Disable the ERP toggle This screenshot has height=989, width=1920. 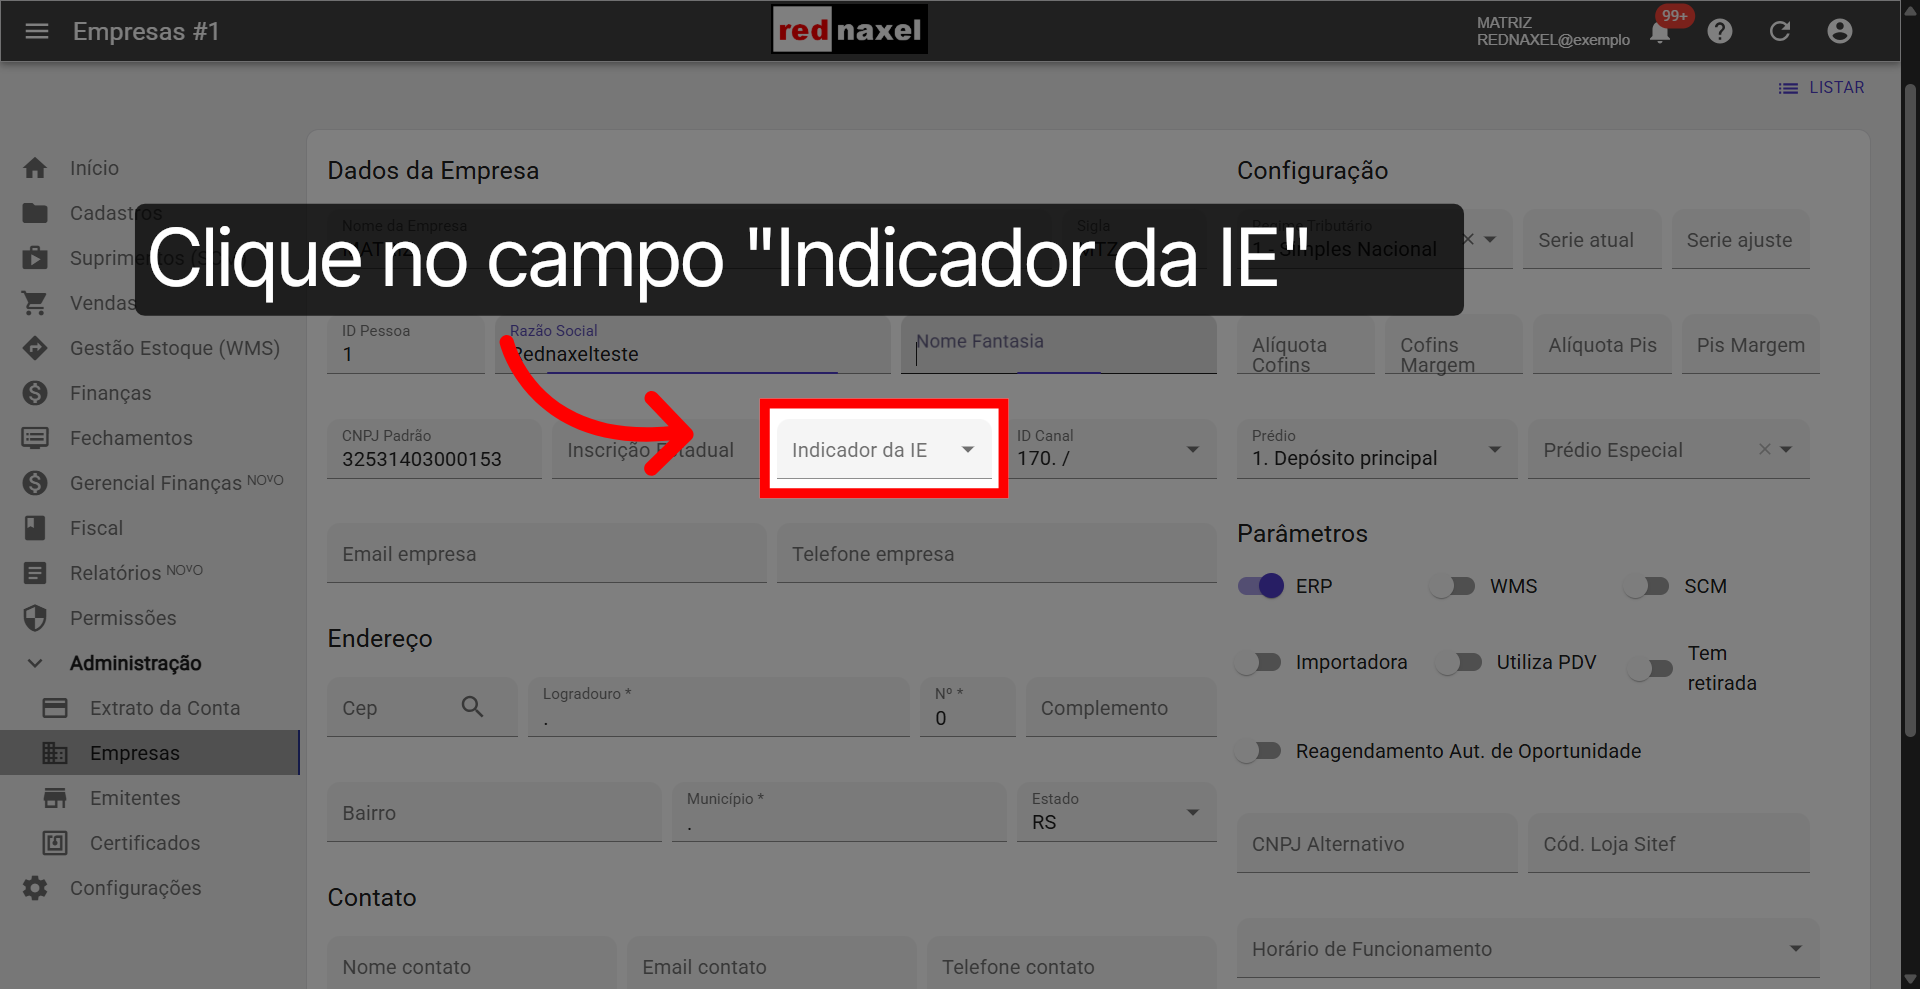tap(1259, 586)
